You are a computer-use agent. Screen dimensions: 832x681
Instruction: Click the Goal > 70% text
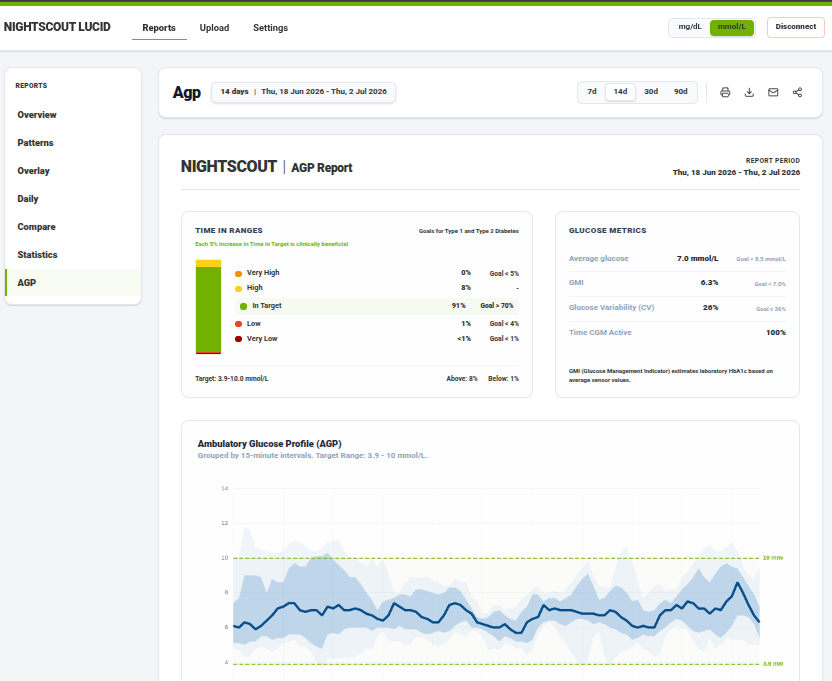coord(497,306)
